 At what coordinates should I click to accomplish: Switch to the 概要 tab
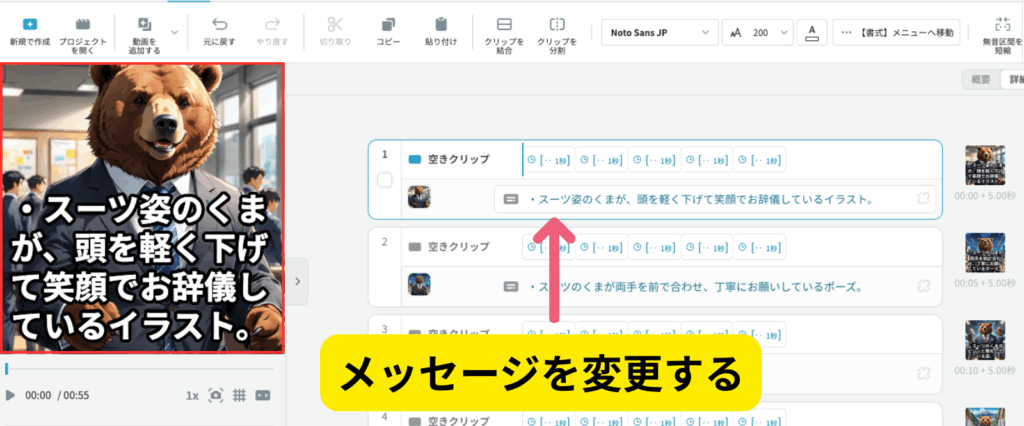(x=981, y=80)
